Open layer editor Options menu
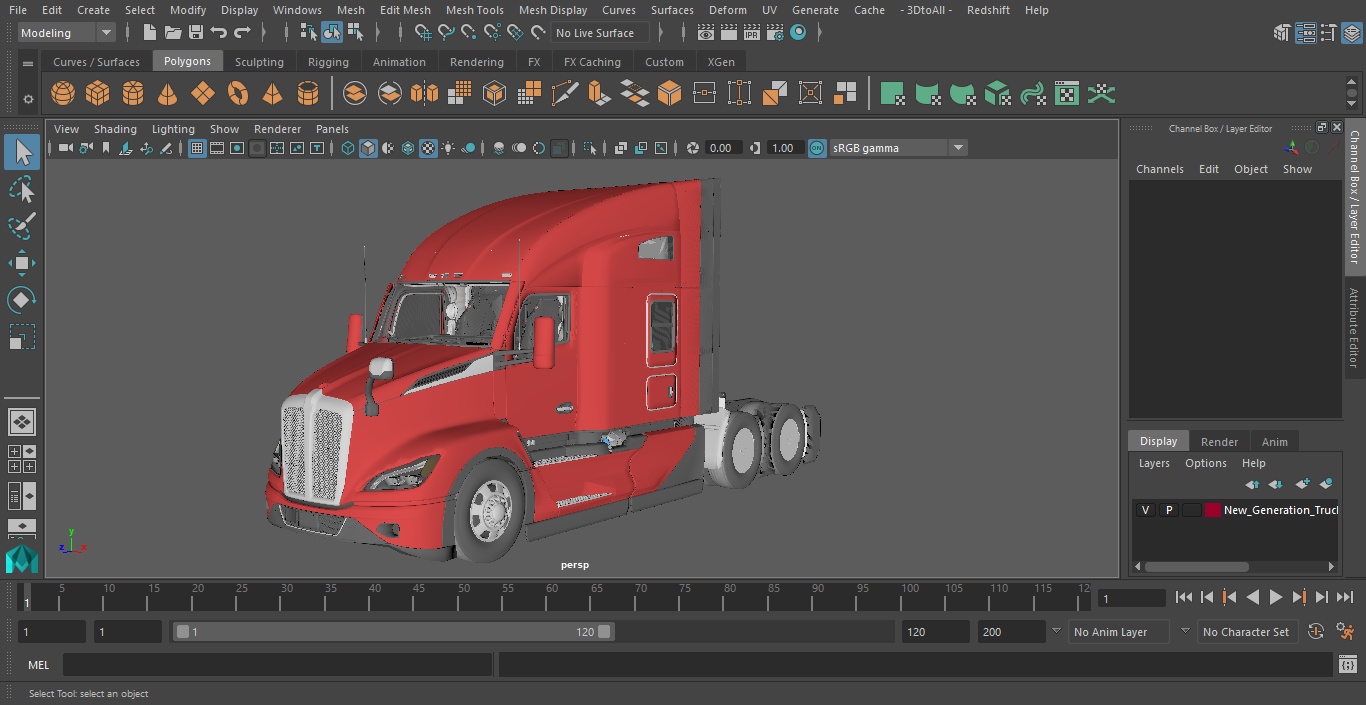This screenshot has width=1366, height=705. (1205, 463)
